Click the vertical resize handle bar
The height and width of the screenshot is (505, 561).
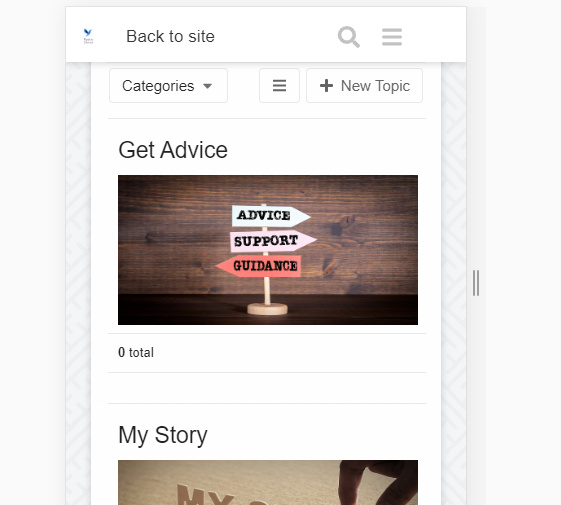click(x=476, y=283)
